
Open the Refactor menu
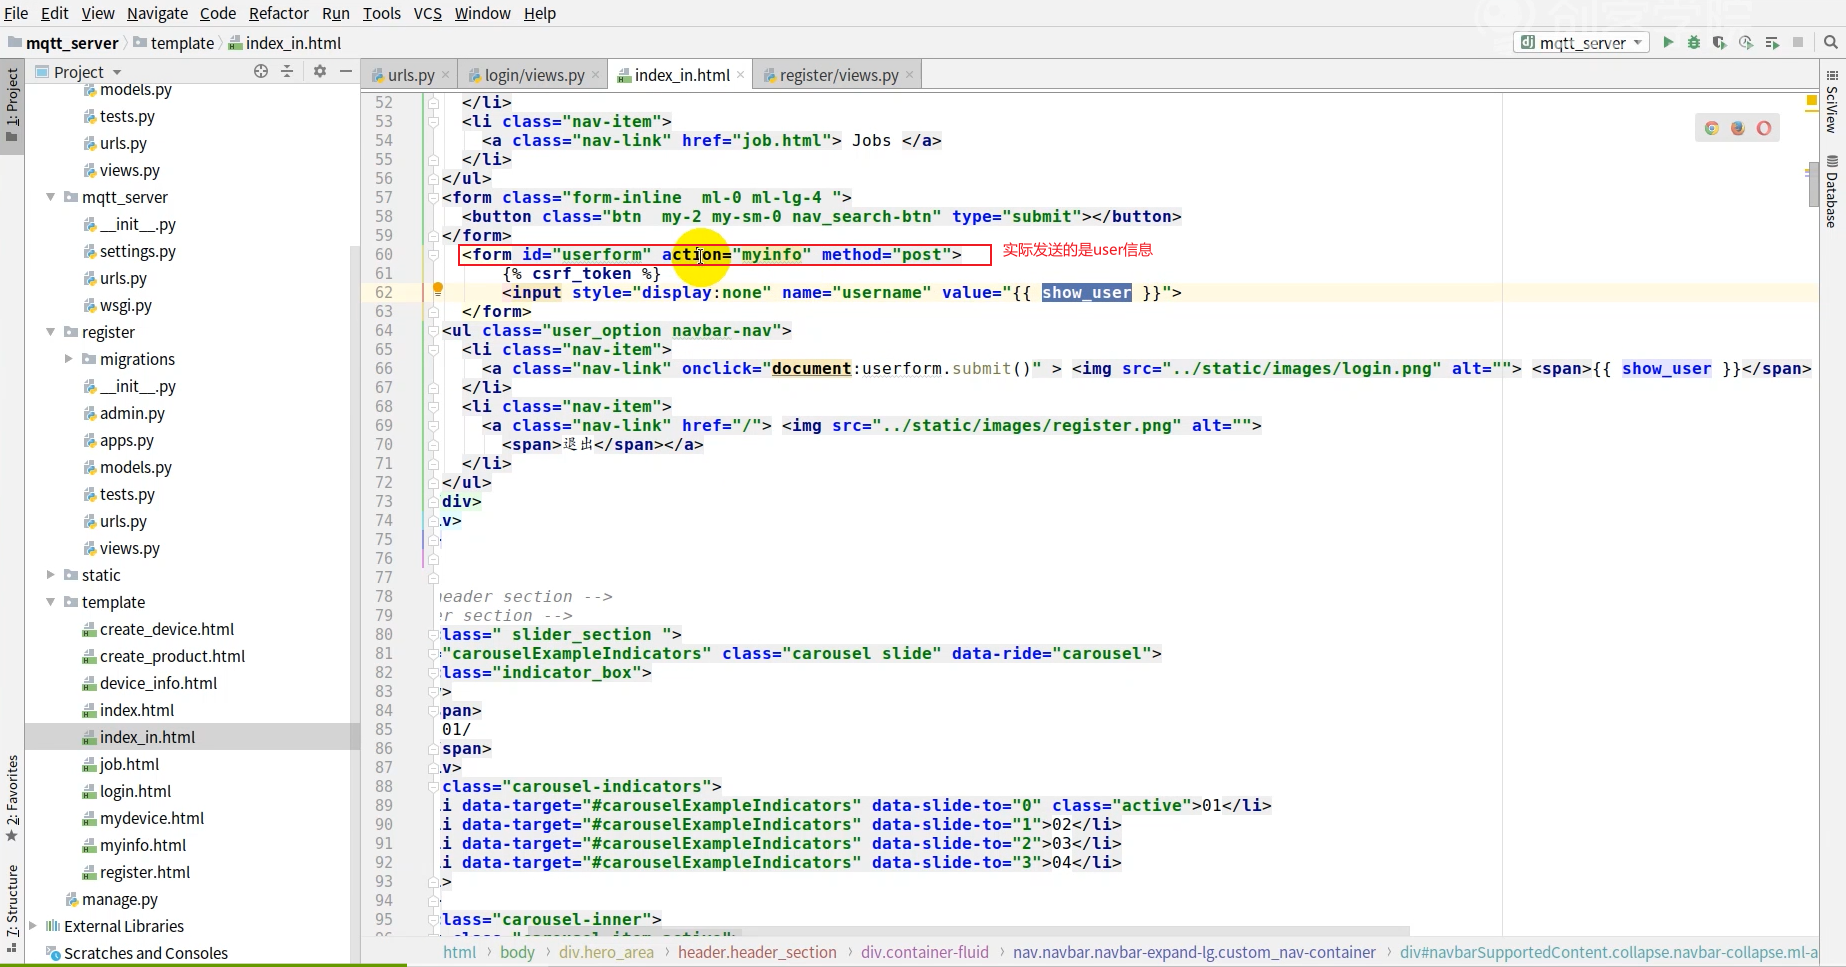click(279, 13)
